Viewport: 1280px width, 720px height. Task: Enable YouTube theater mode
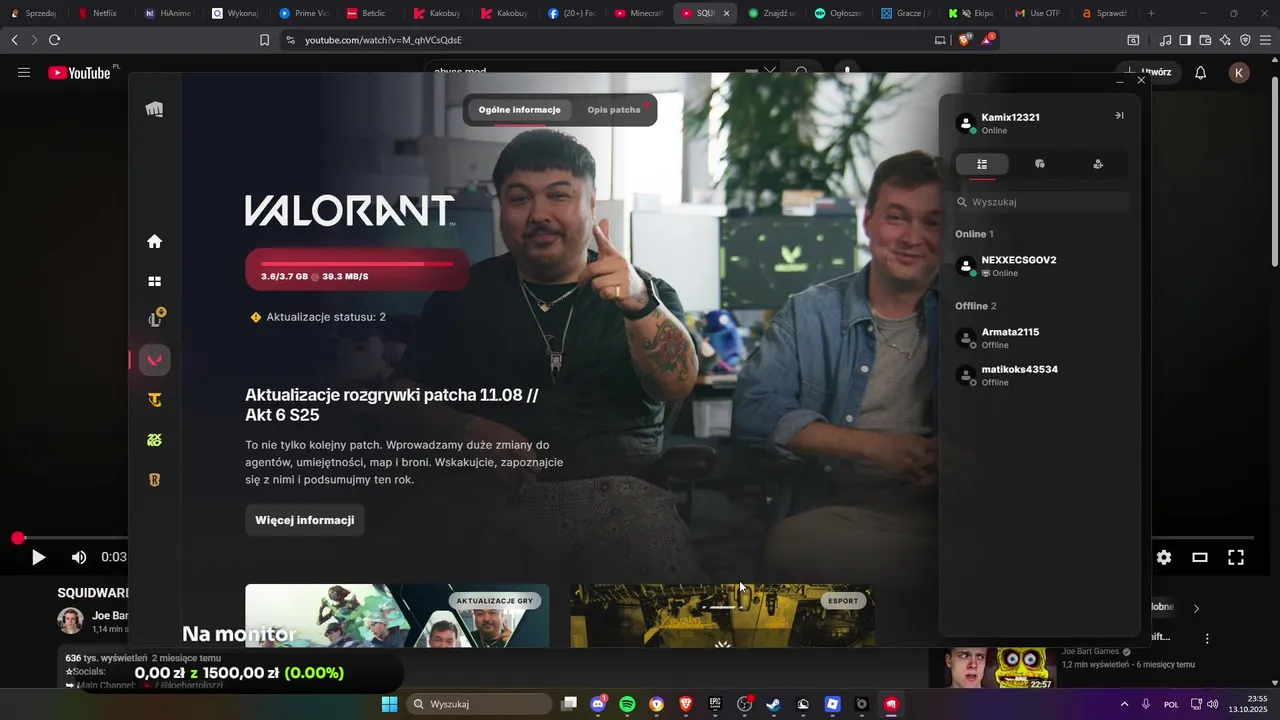point(1200,558)
